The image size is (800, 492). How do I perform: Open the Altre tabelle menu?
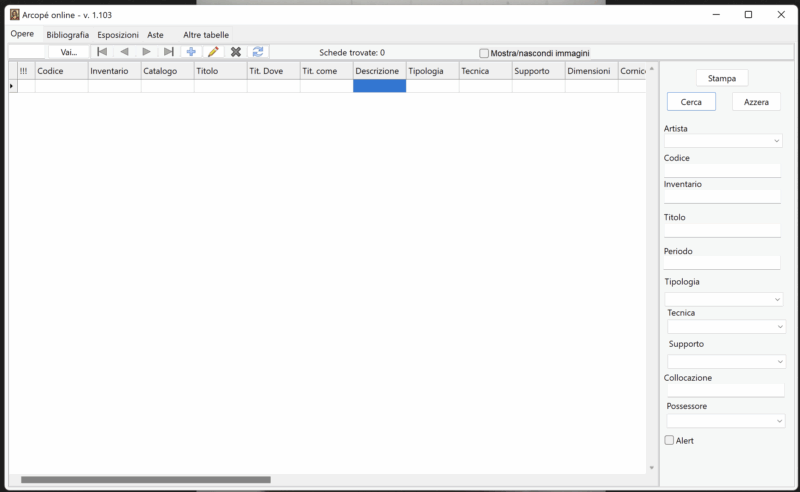pos(206,35)
